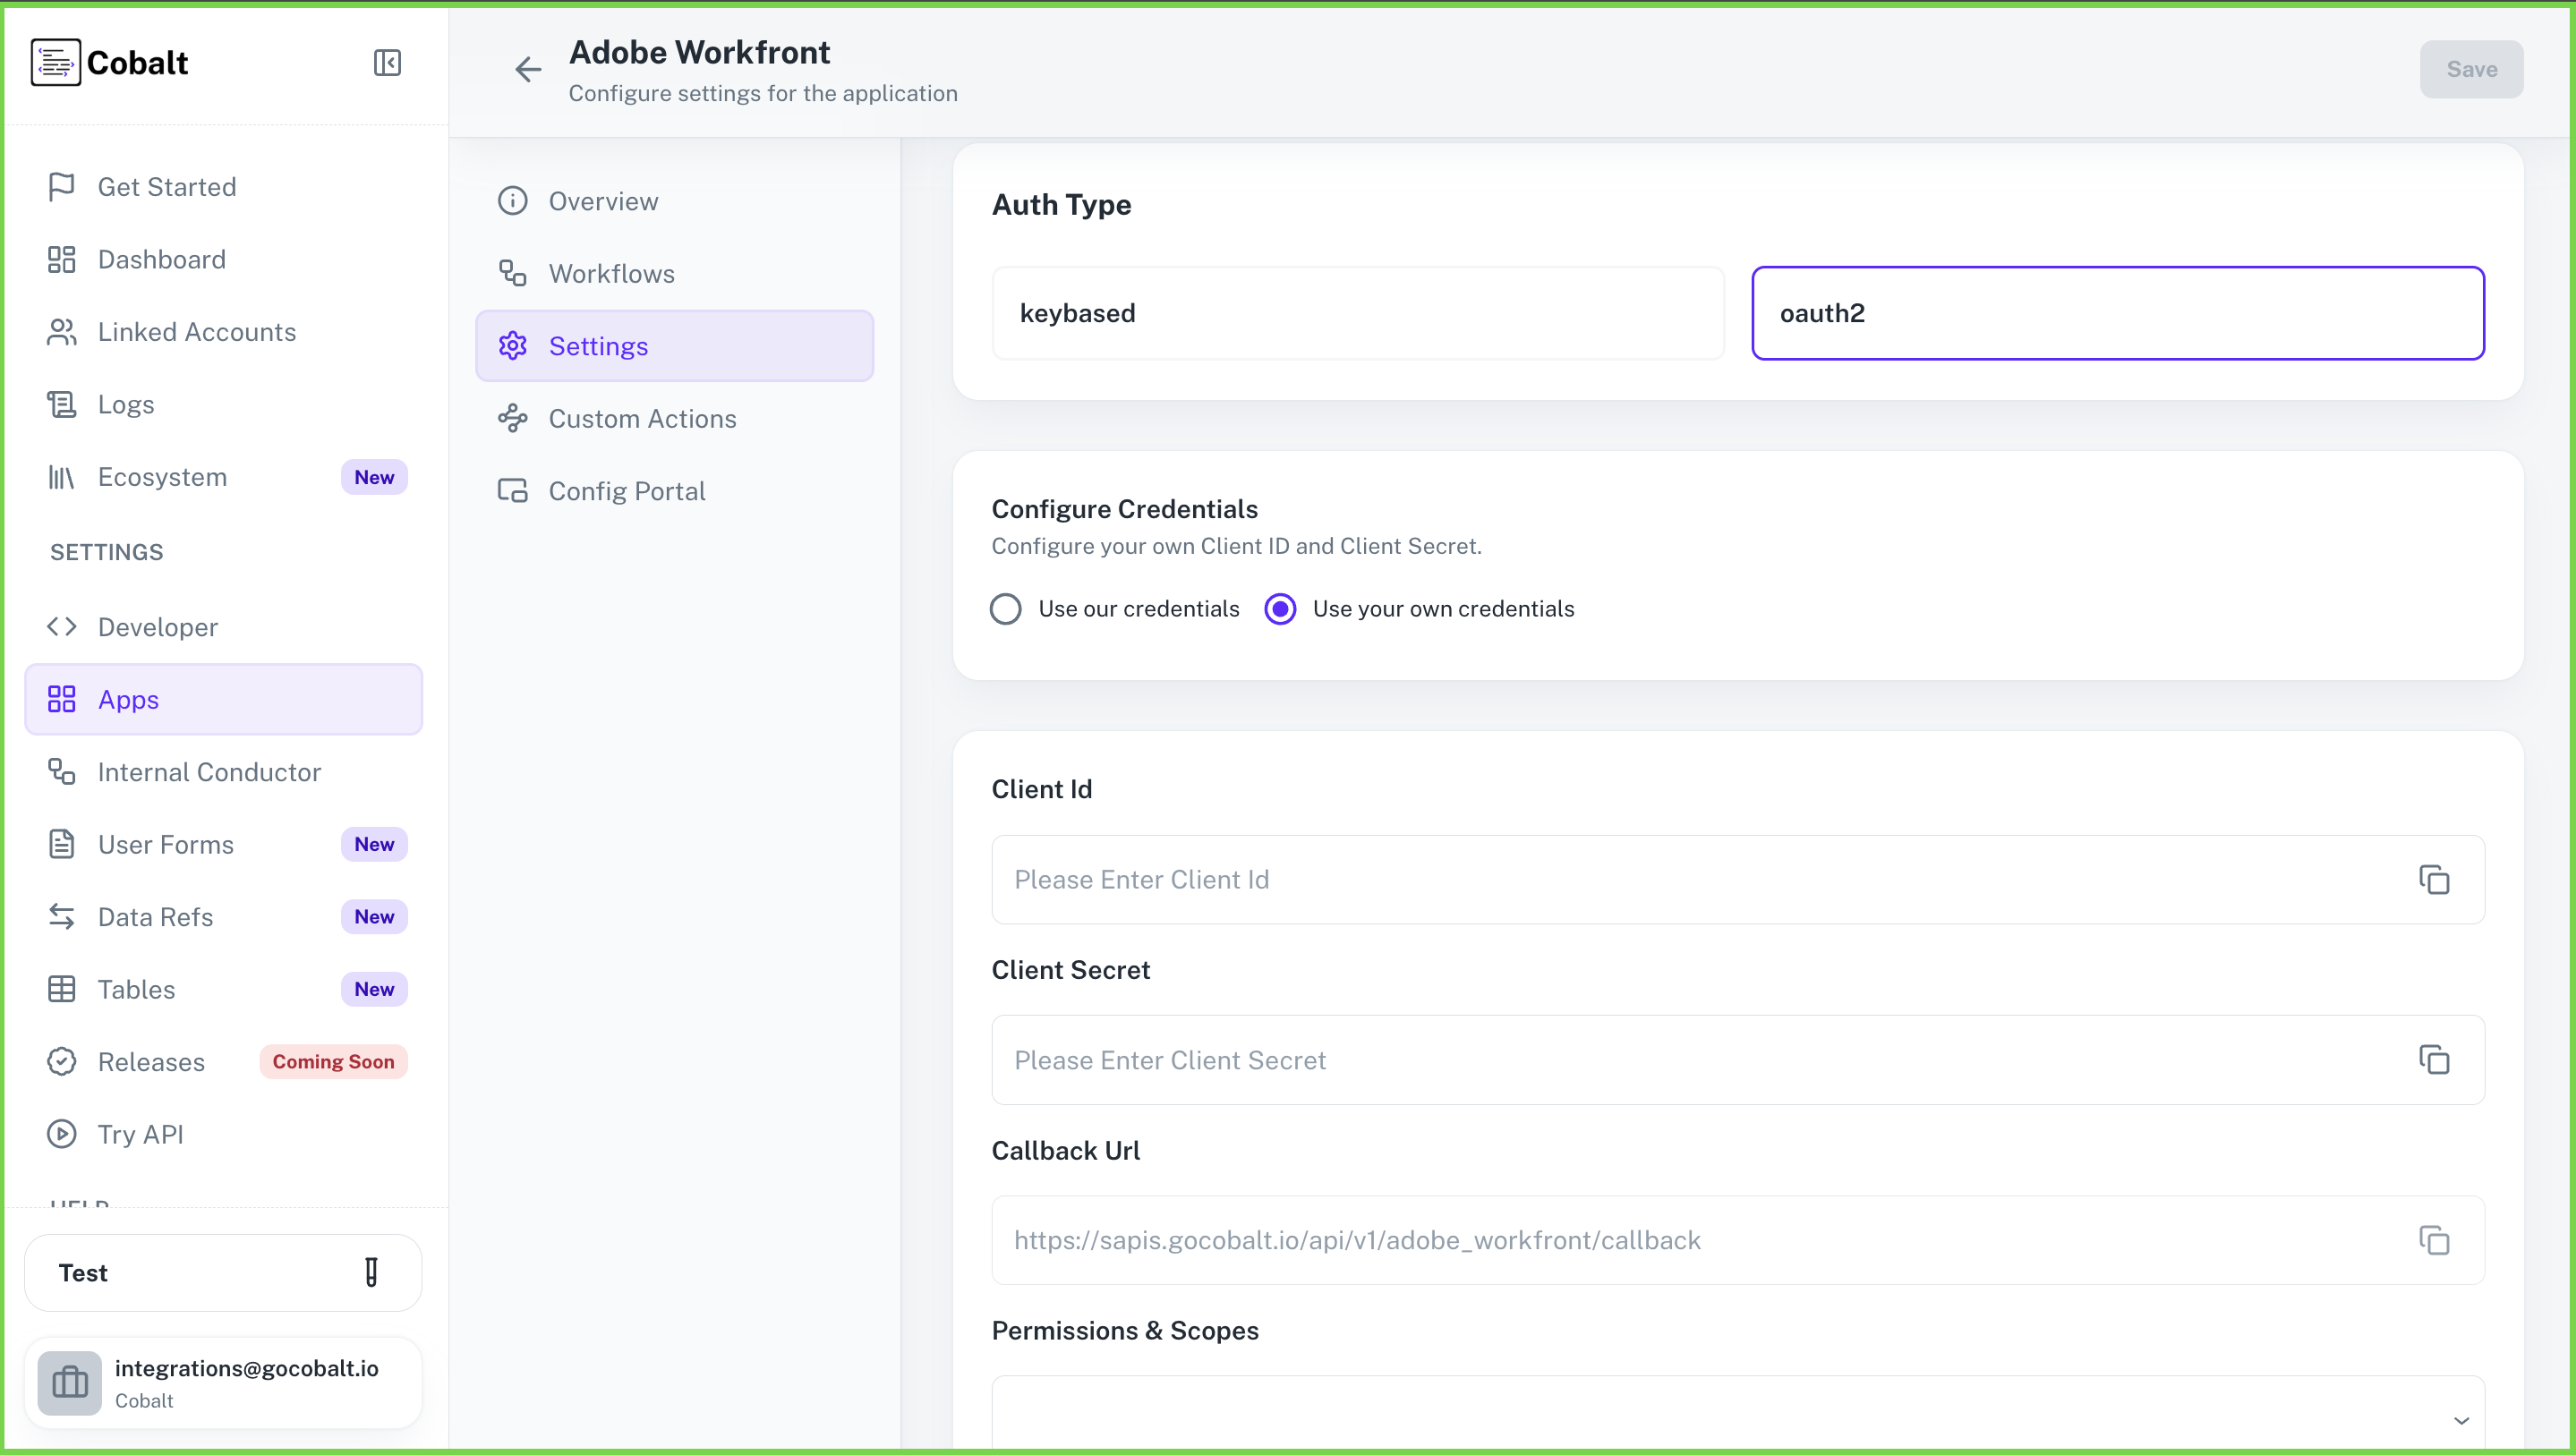Click the Save button
The image size is (2576, 1455).
coord(2471,69)
